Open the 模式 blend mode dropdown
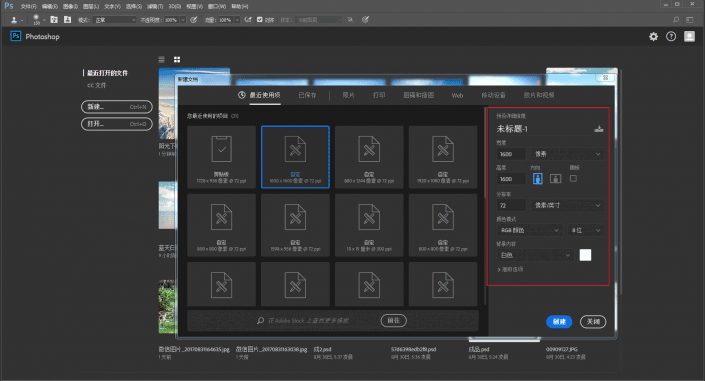The width and height of the screenshot is (705, 381). [x=114, y=20]
